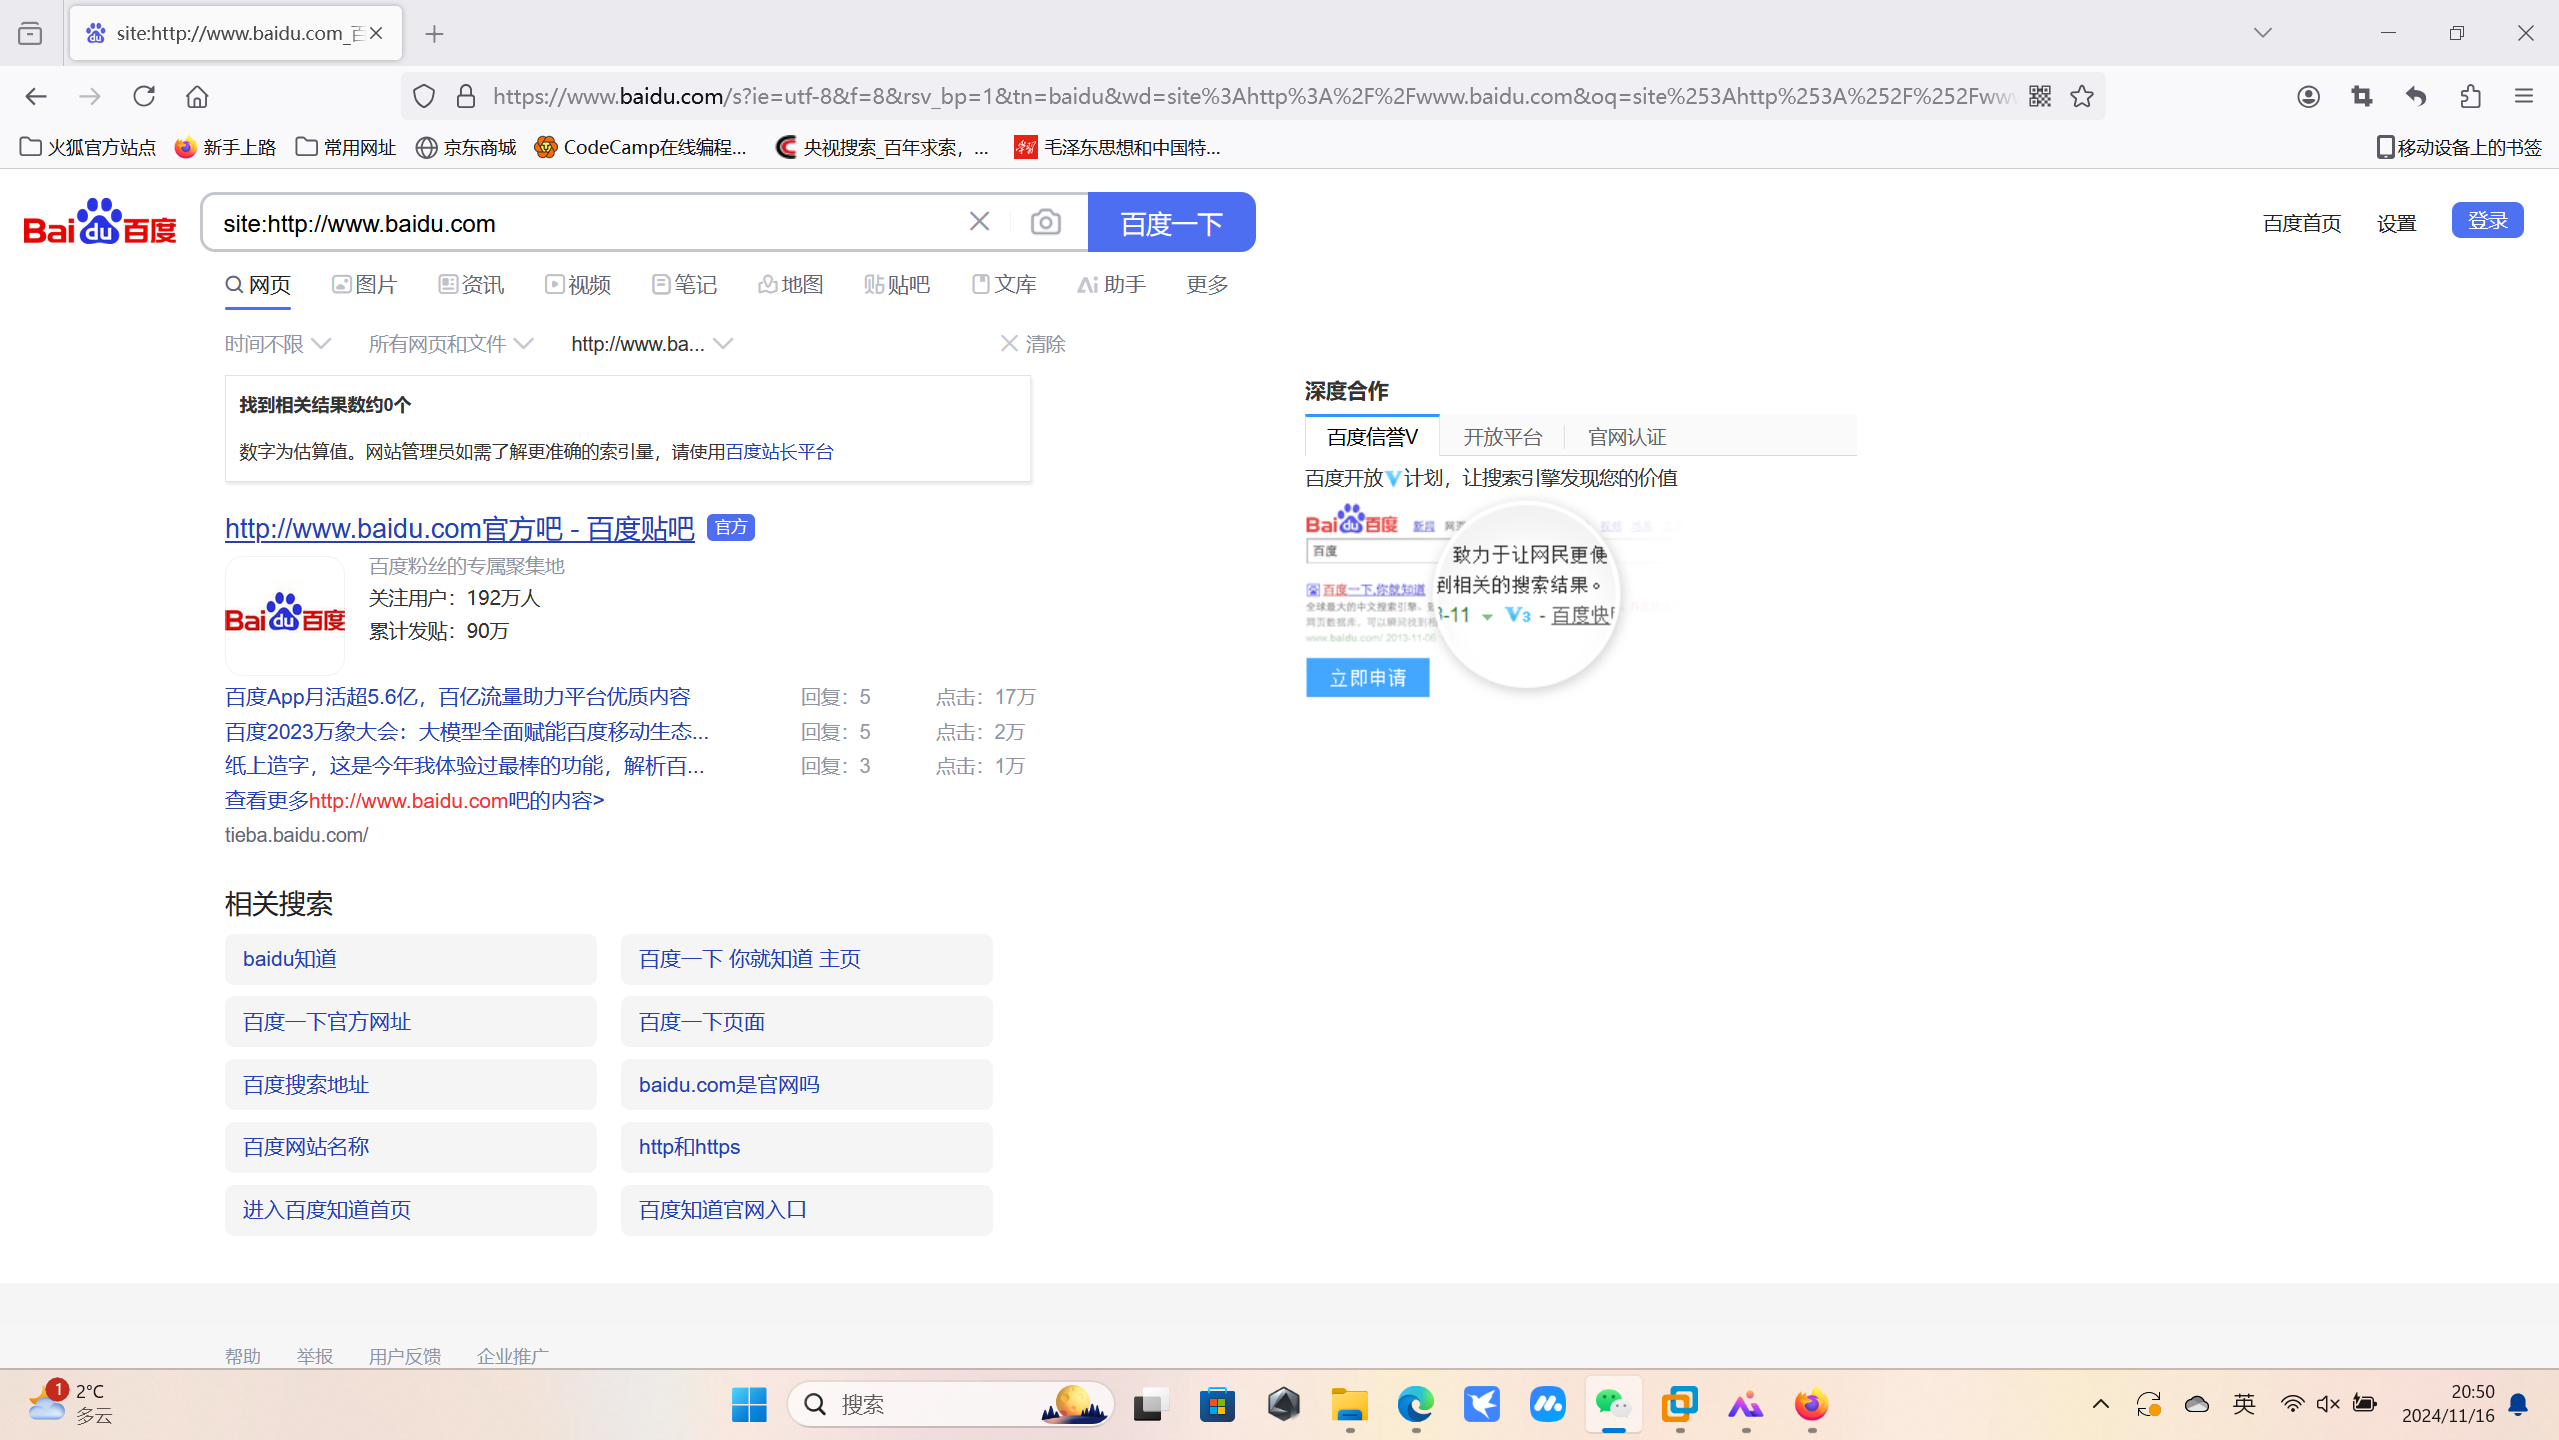
Task: Click the 百度一下 search button
Action: click(x=1172, y=222)
